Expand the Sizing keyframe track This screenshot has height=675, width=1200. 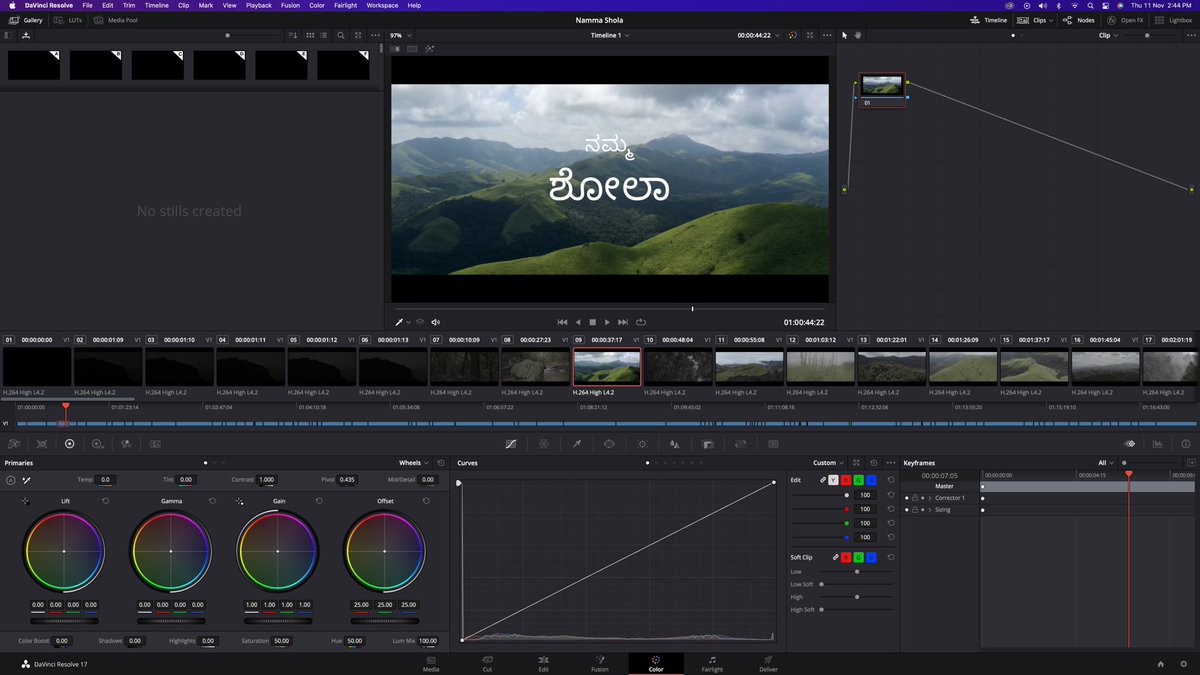pyautogui.click(x=930, y=510)
